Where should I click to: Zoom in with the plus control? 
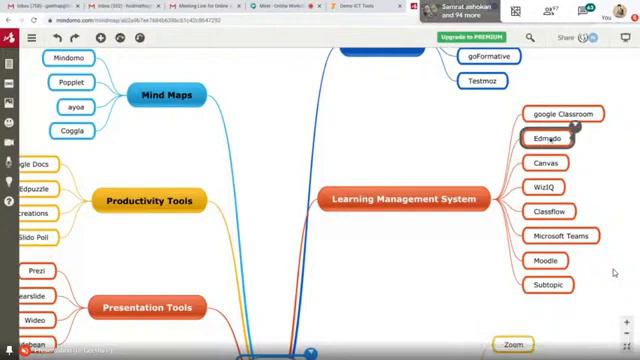pos(627,322)
